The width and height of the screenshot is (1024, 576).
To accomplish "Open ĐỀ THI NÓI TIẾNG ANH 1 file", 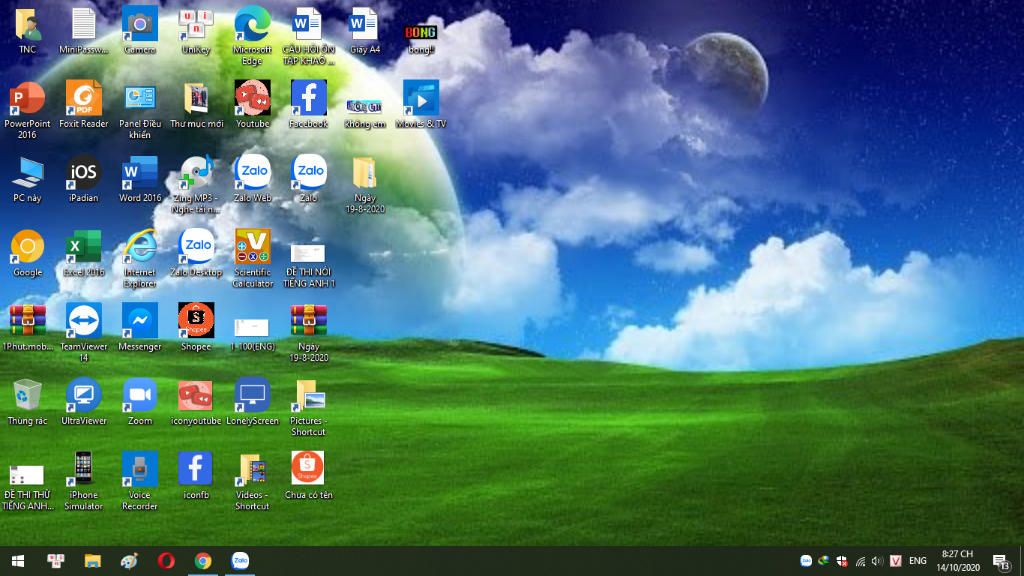I will [308, 253].
